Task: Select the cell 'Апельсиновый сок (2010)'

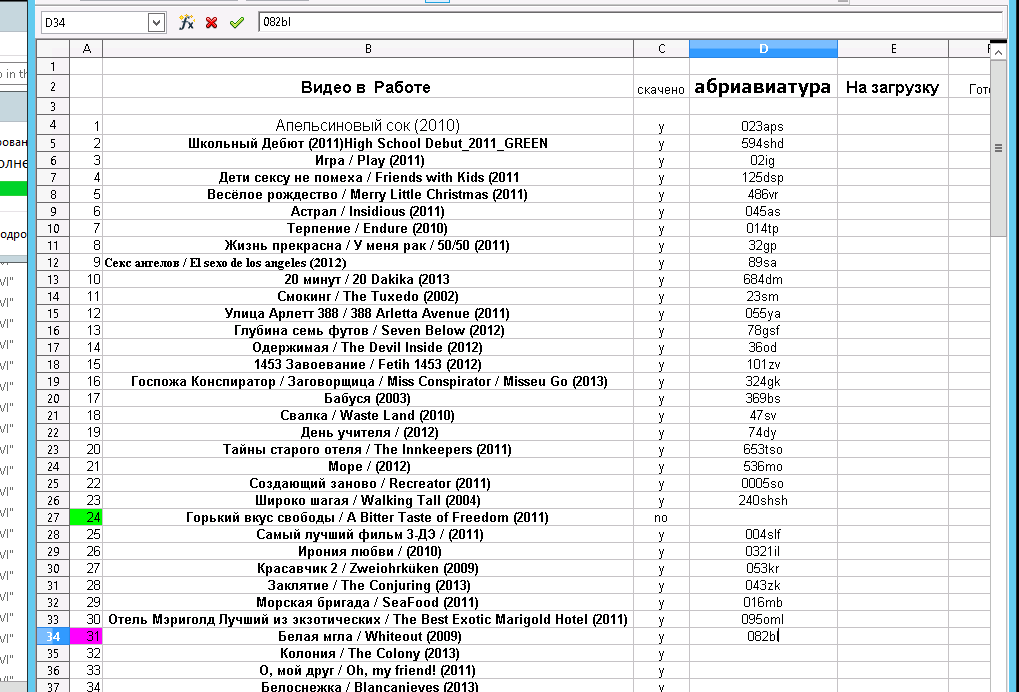Action: click(368, 125)
